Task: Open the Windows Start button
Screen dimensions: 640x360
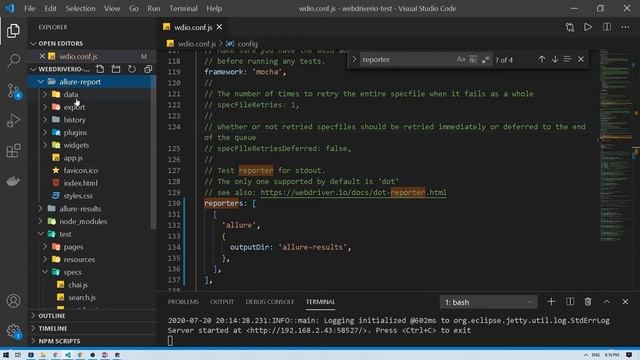Action: coord(6,355)
